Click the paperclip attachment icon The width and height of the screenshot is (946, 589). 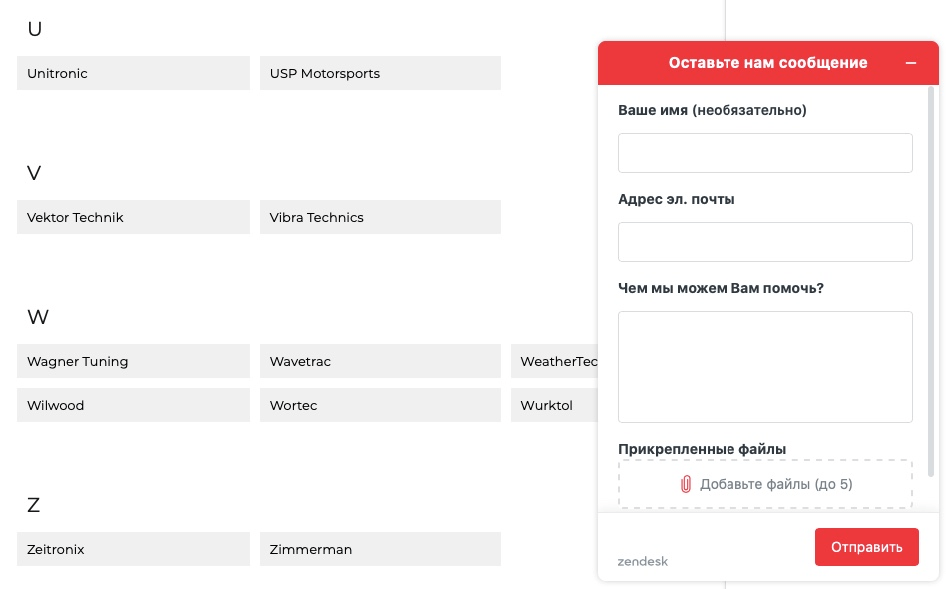coord(686,484)
